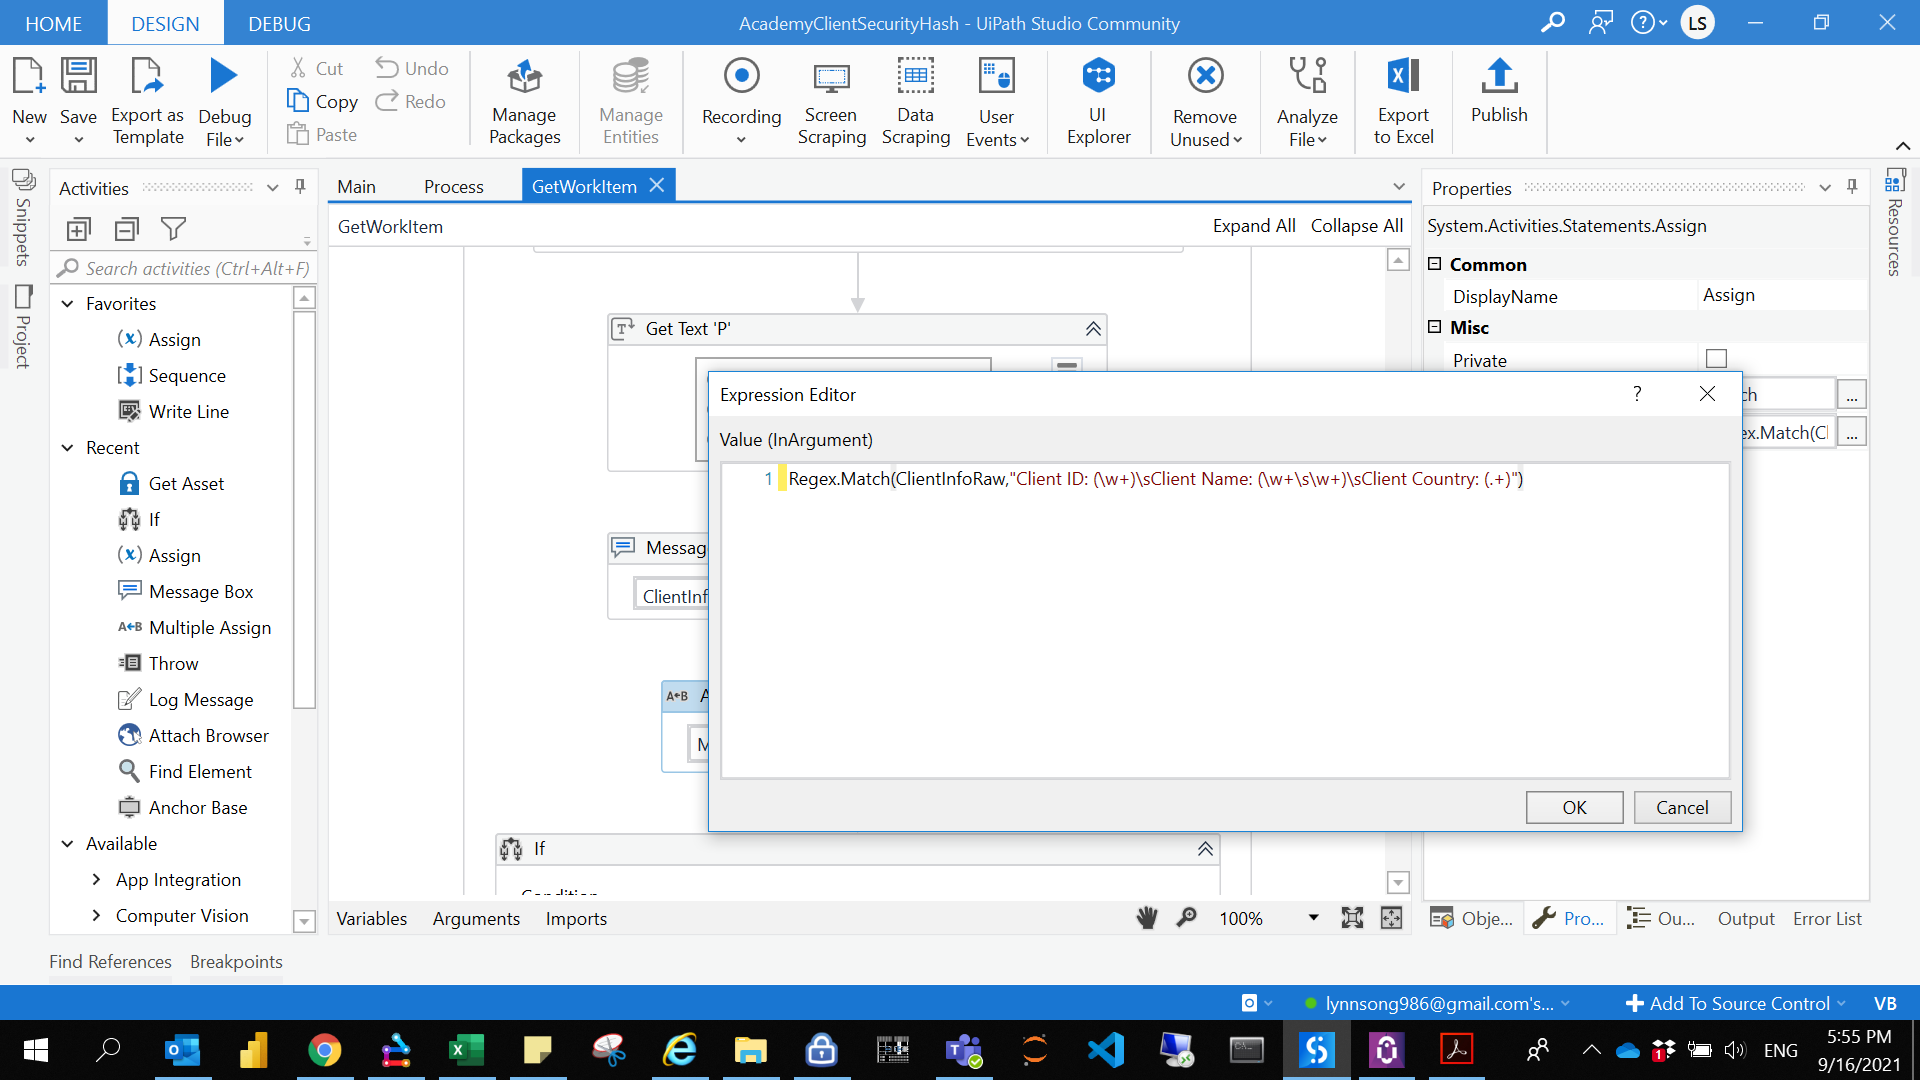Click Expand All activities tree icon

pos(78,229)
